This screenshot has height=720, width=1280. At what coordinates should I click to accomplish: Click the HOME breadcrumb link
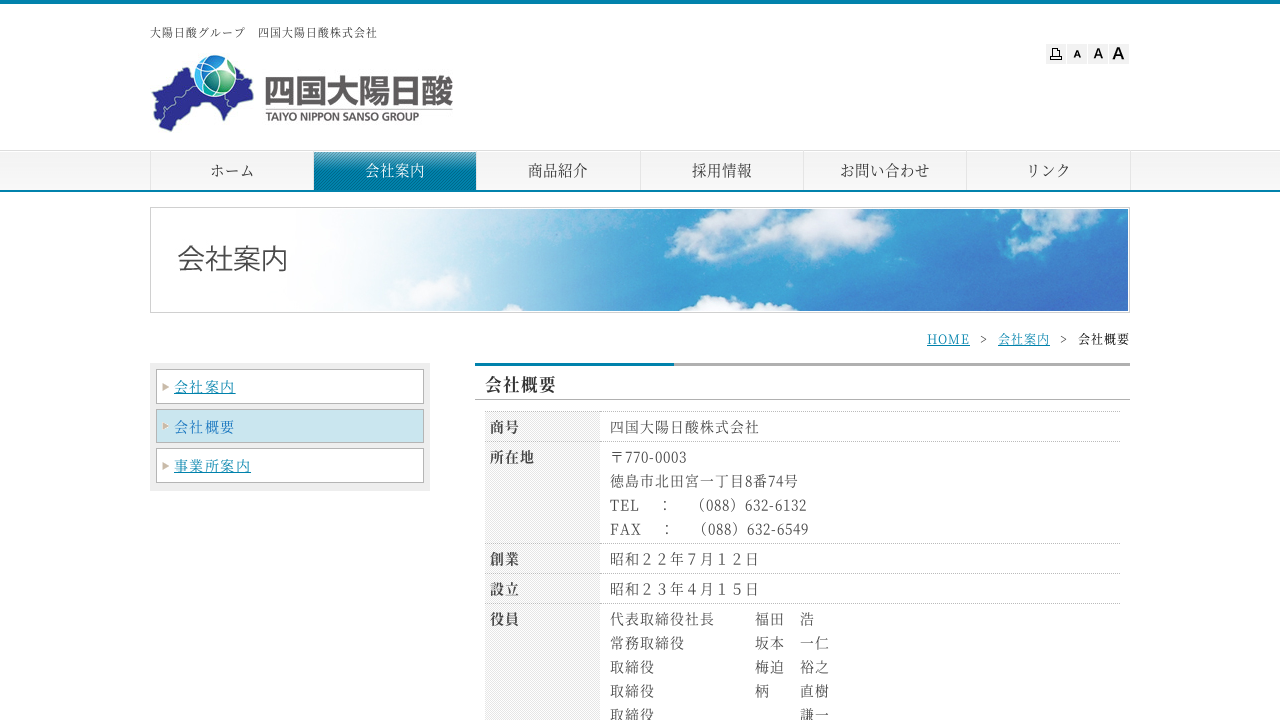(x=948, y=339)
